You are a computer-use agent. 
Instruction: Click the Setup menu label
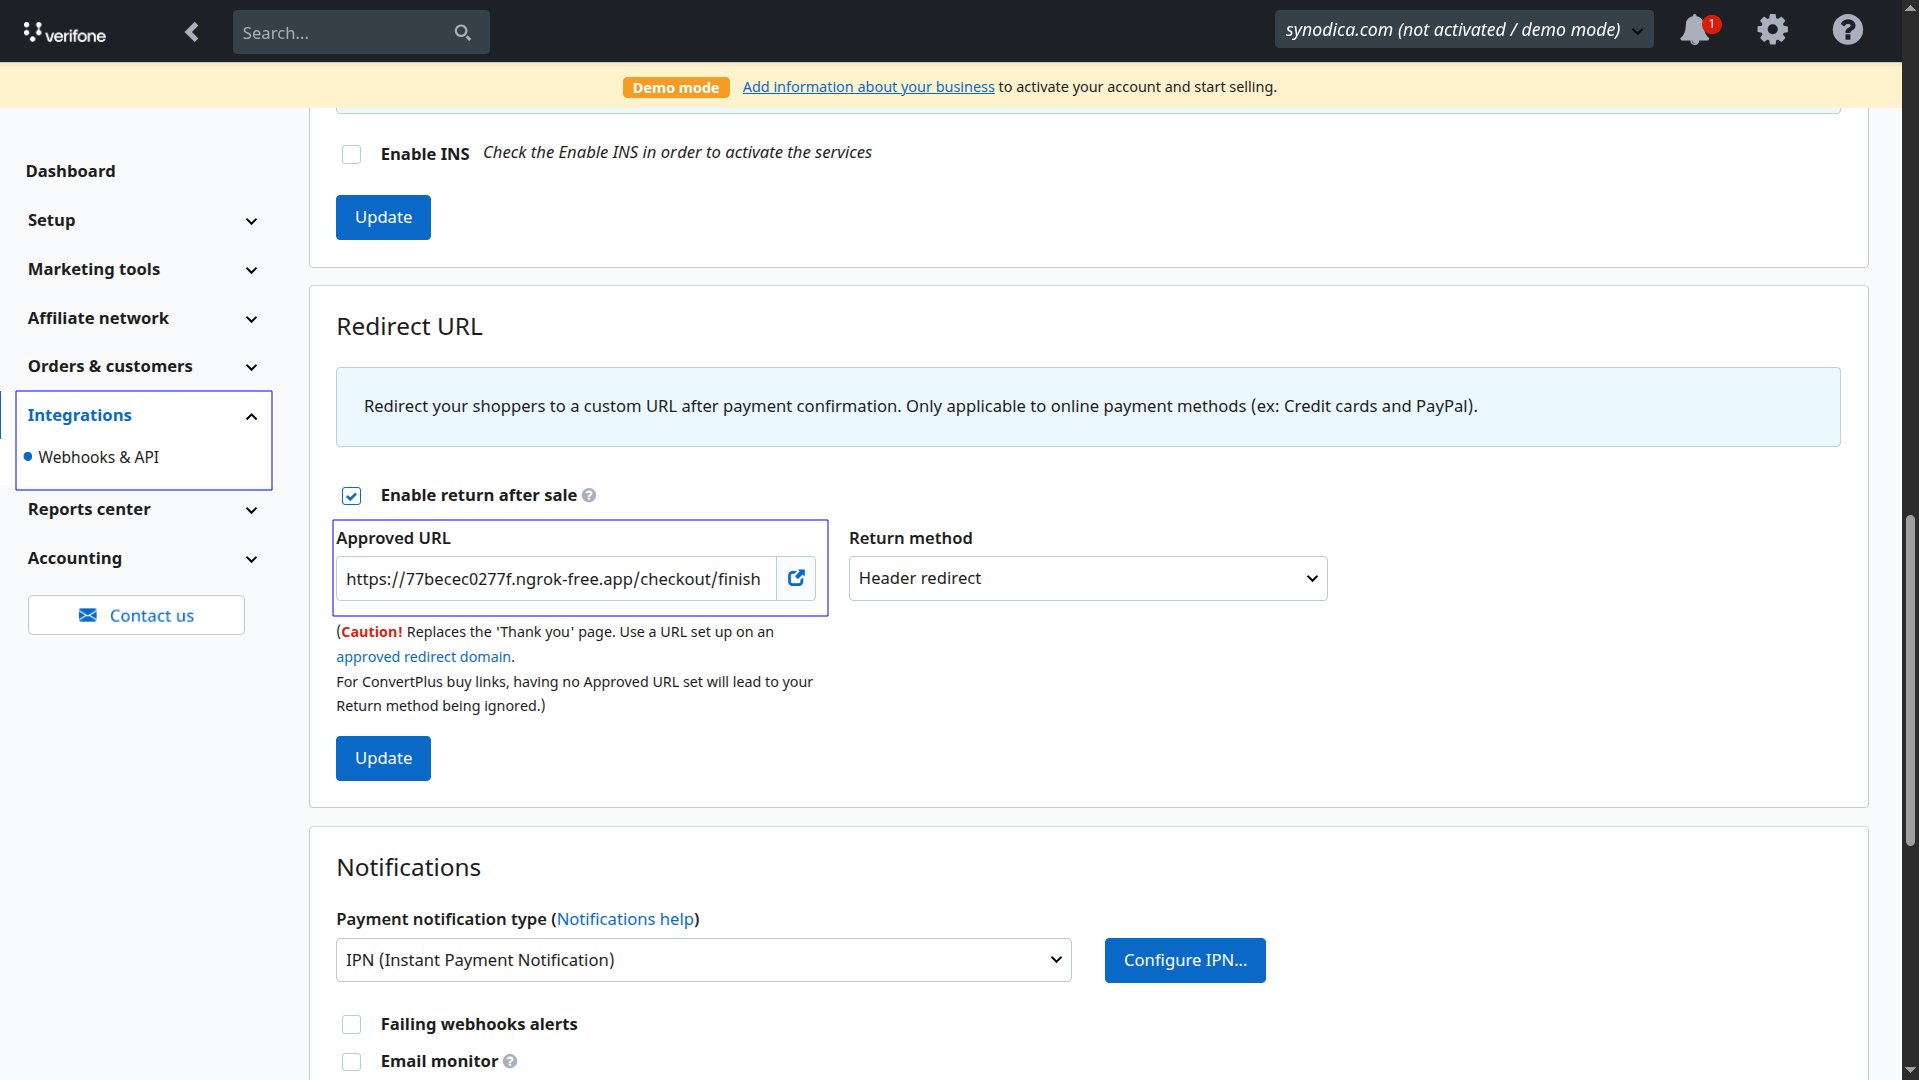point(51,220)
